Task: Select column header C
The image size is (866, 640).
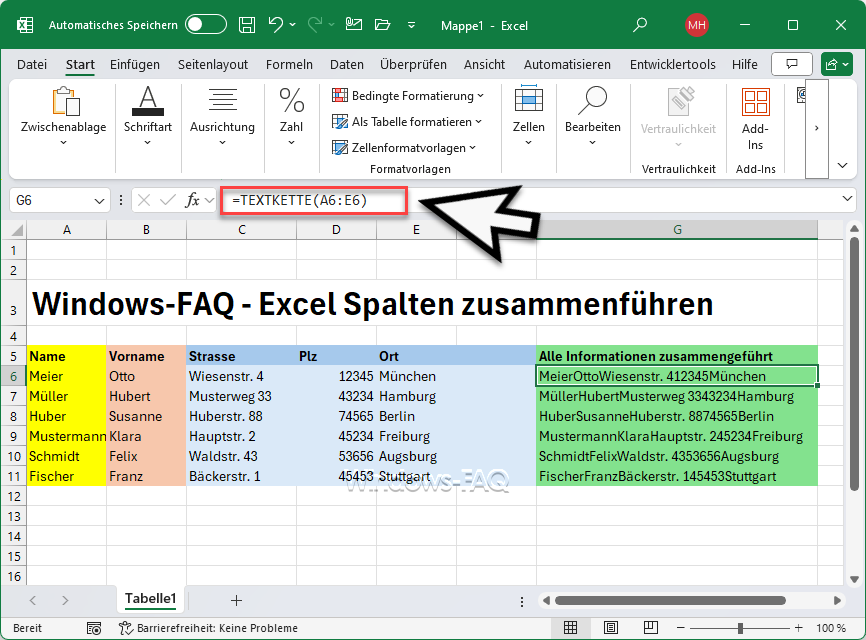Action: pos(241,230)
